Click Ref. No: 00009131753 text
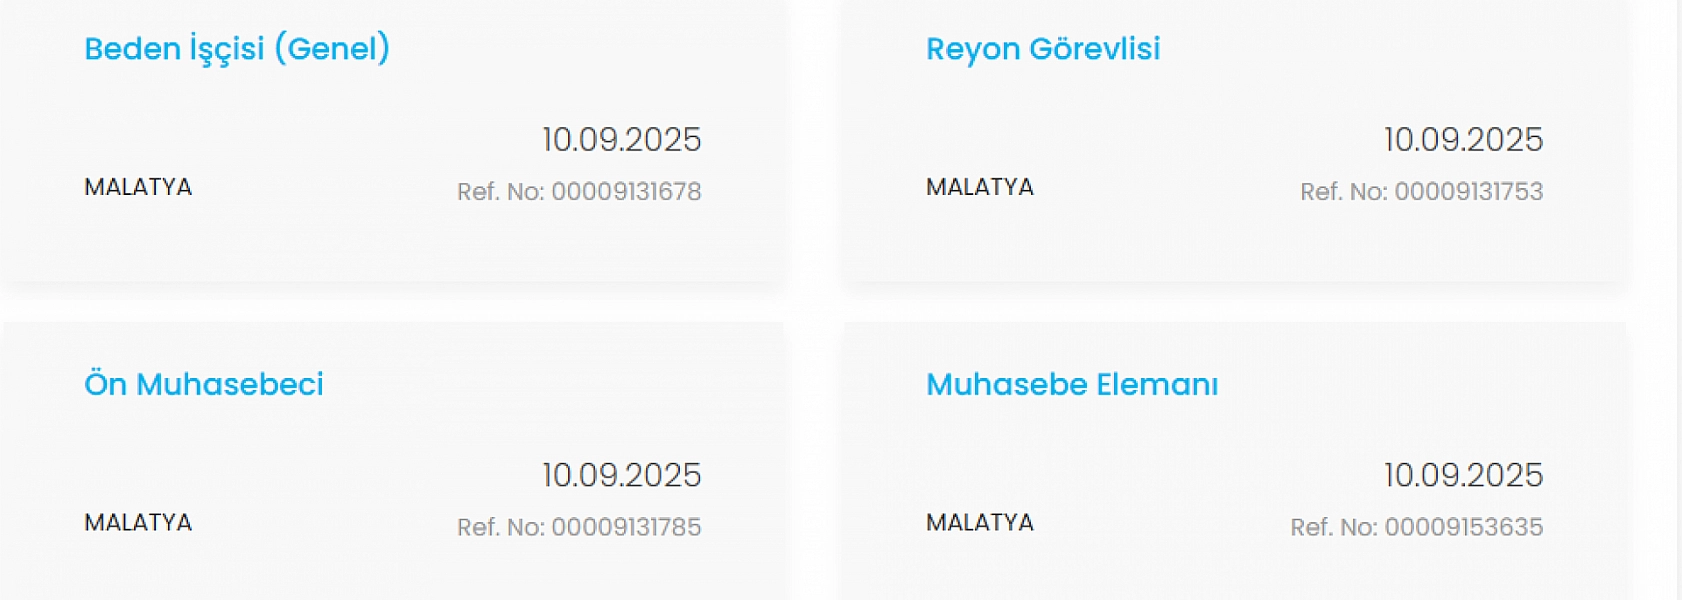 1421,192
